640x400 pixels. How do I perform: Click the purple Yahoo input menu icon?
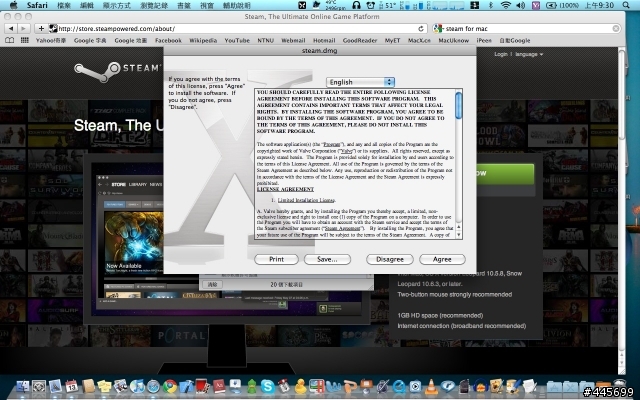coord(536,5)
